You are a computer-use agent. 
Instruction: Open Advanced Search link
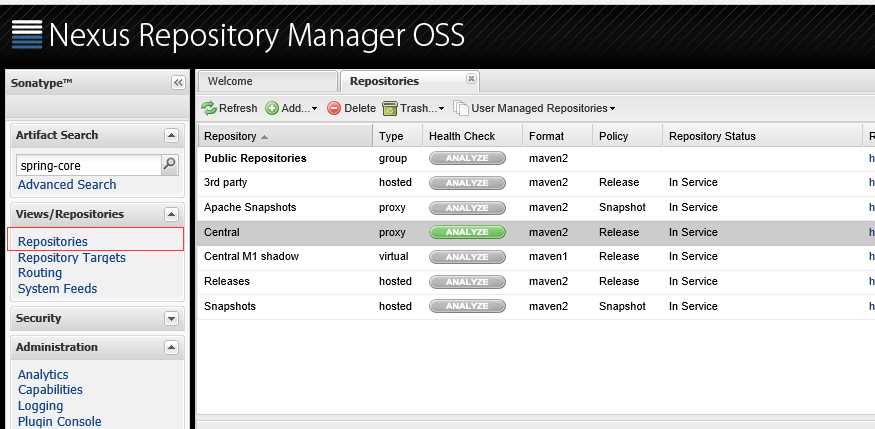67,185
